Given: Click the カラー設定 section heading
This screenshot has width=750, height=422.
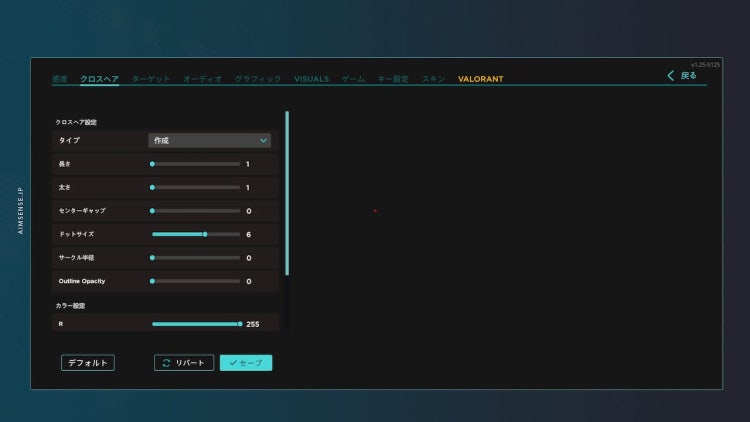Looking at the screenshot, I should 70,306.
